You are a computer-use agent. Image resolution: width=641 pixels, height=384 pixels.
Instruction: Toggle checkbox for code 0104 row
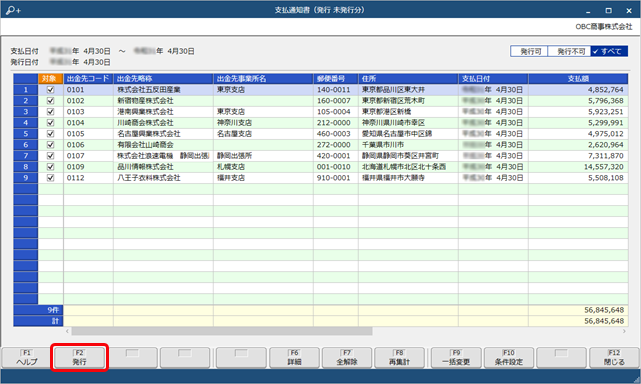coord(51,123)
